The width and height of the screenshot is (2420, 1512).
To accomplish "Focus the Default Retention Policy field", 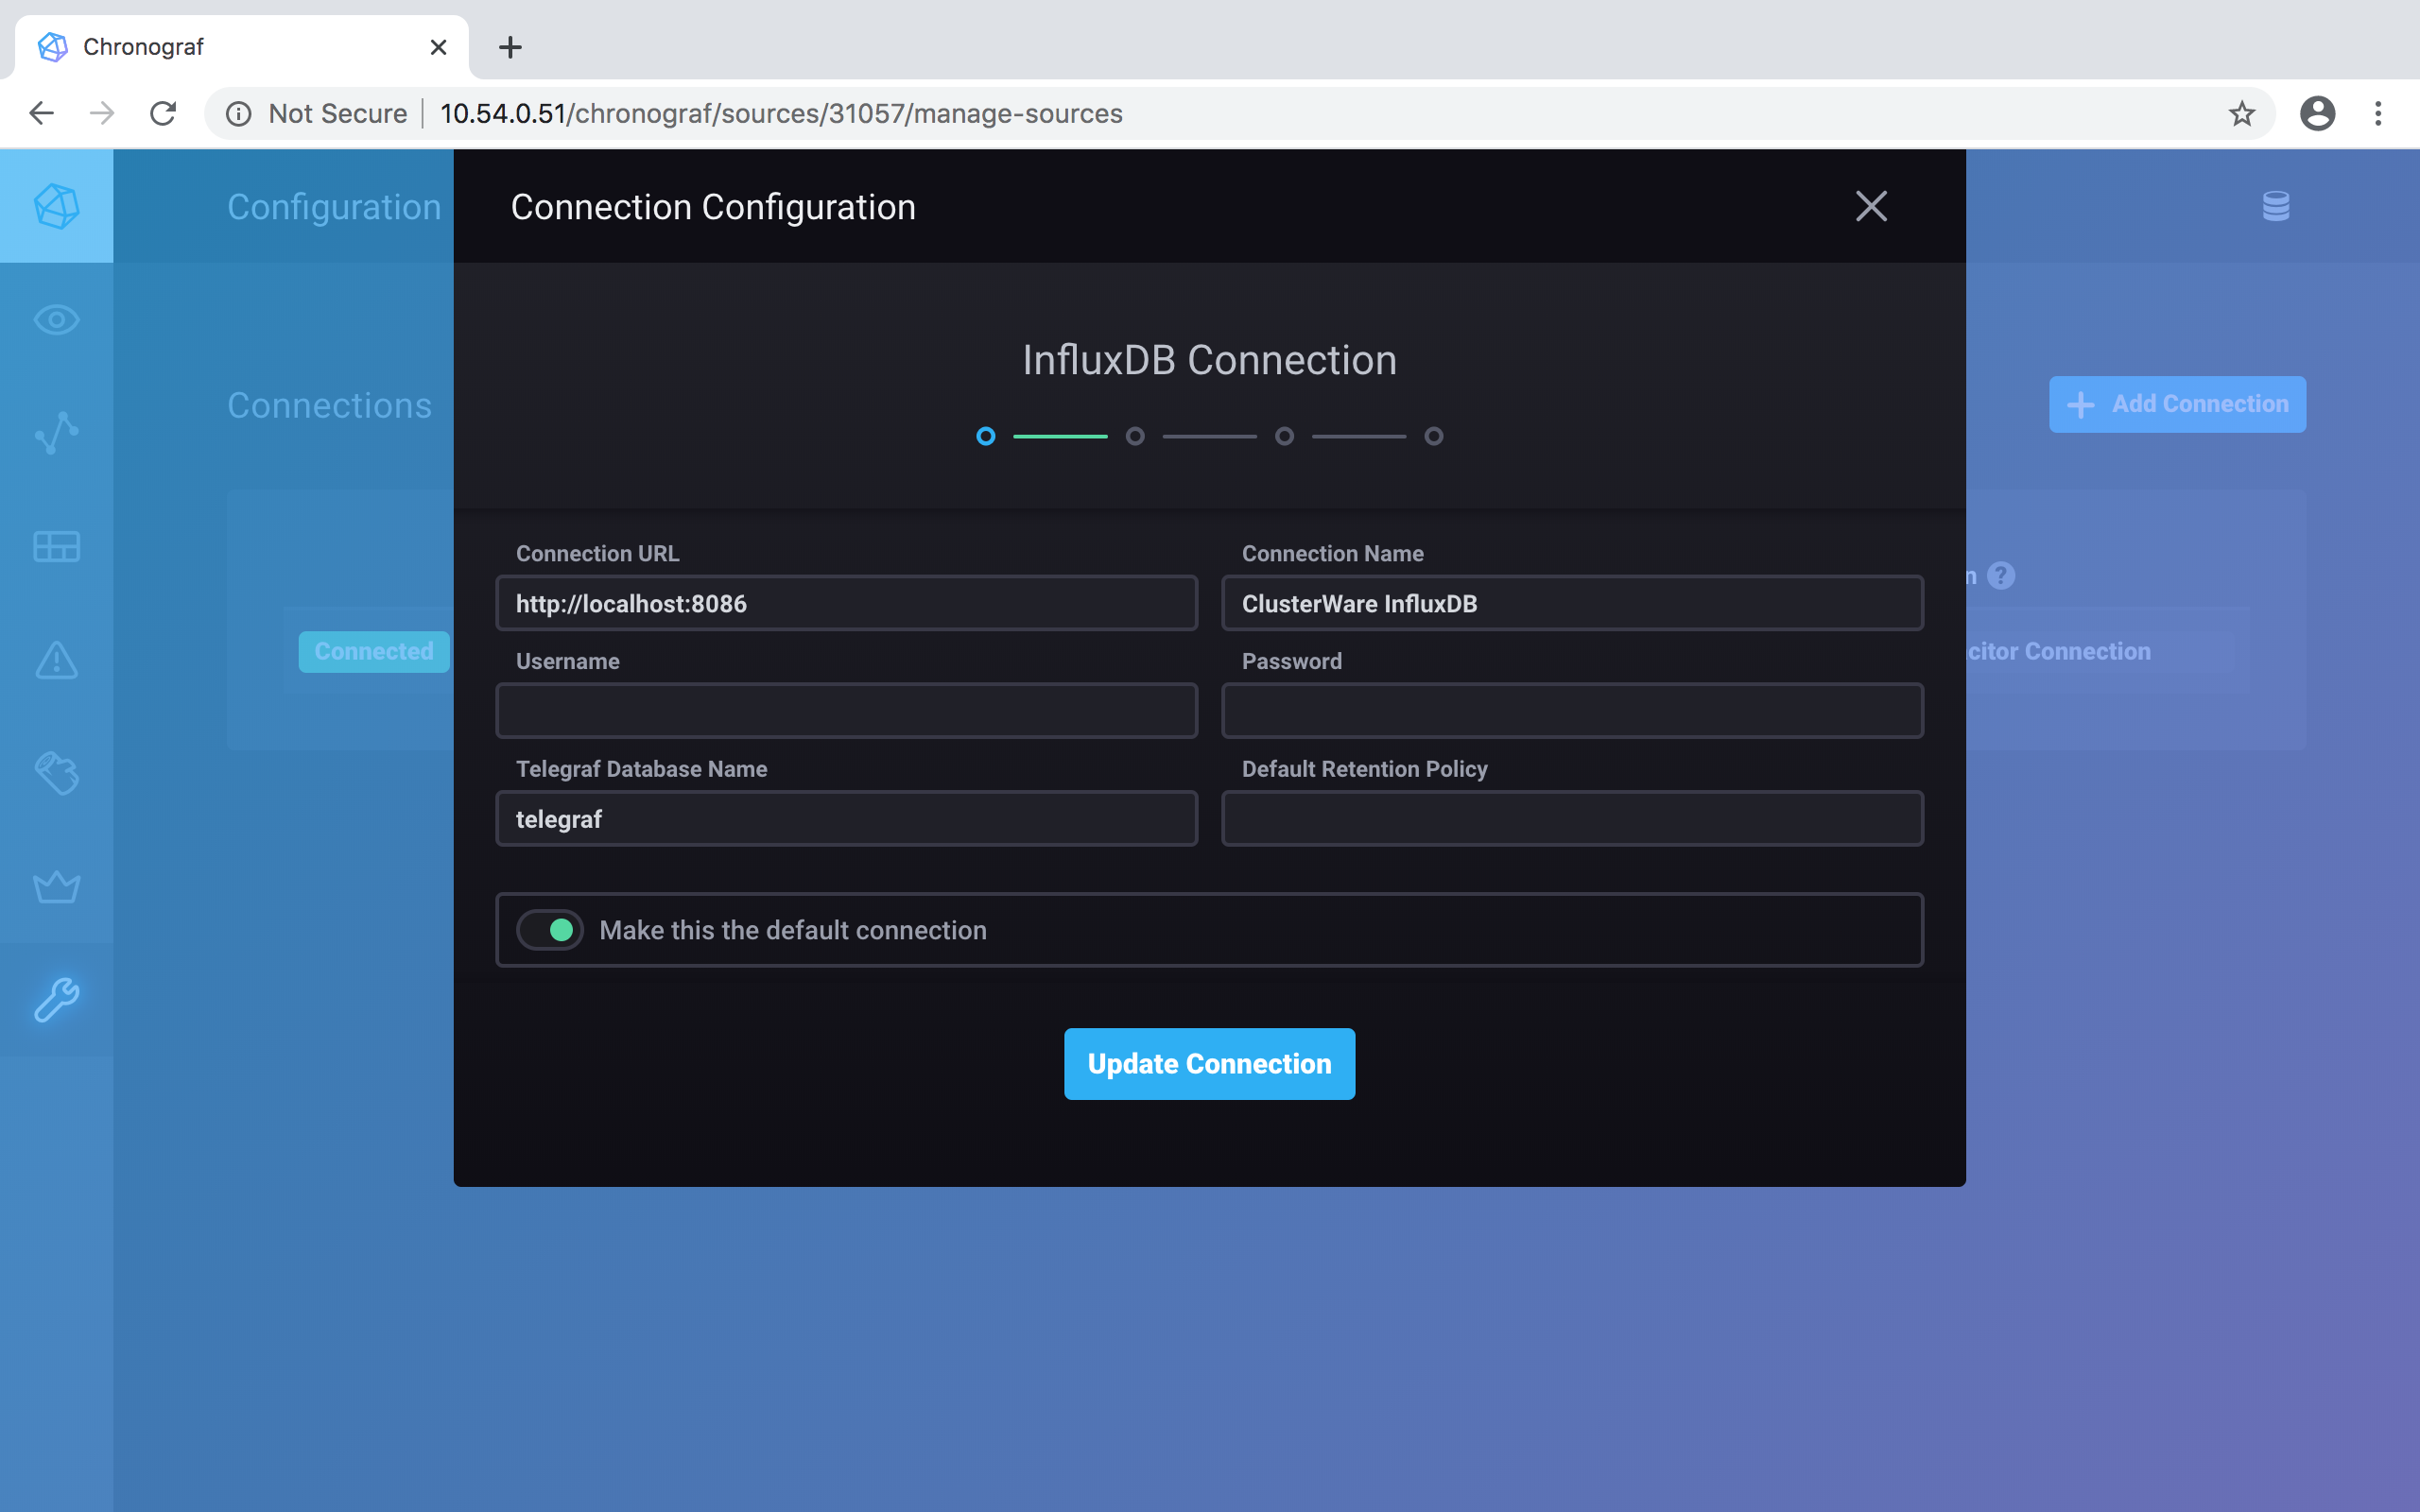I will (x=1572, y=819).
